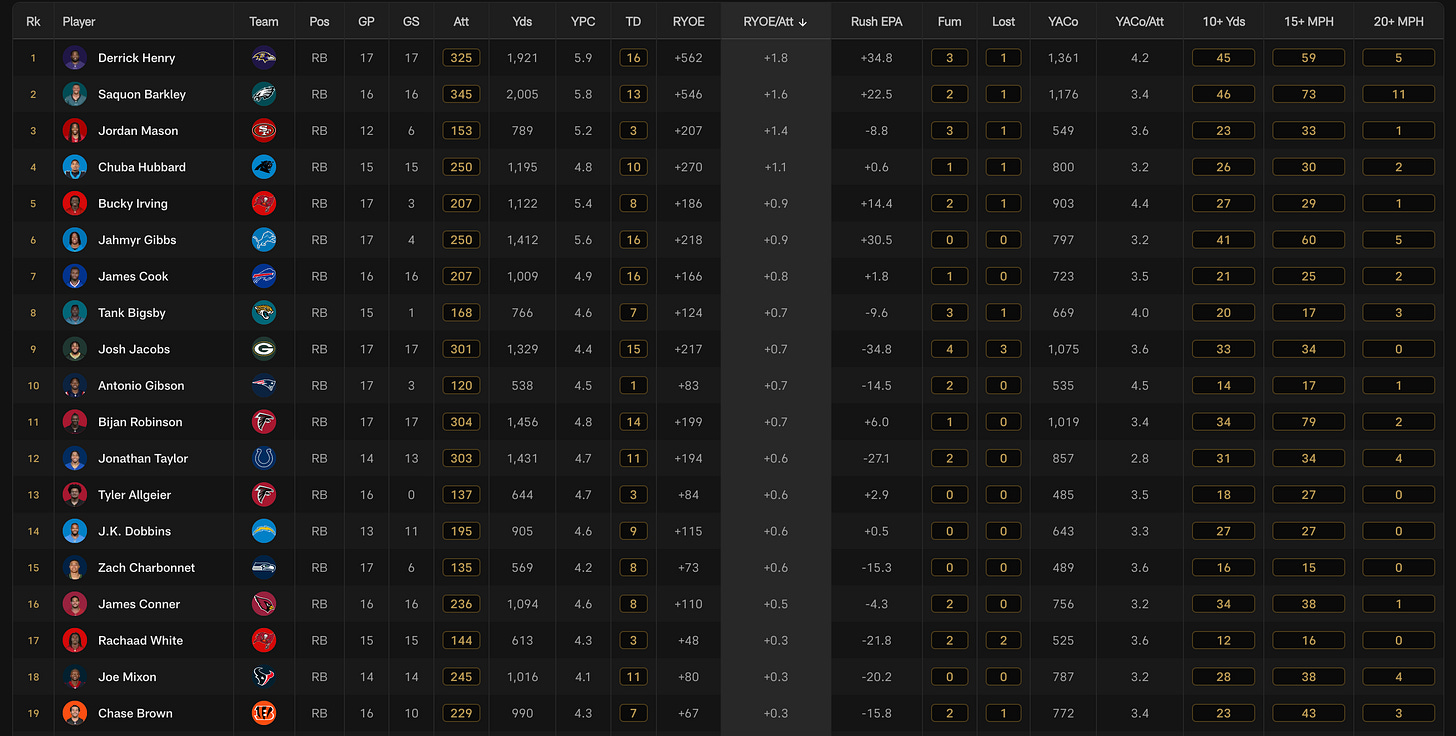Click the Cardinals logo in James Conner's row
Image resolution: width=1456 pixels, height=736 pixels.
coord(264,604)
